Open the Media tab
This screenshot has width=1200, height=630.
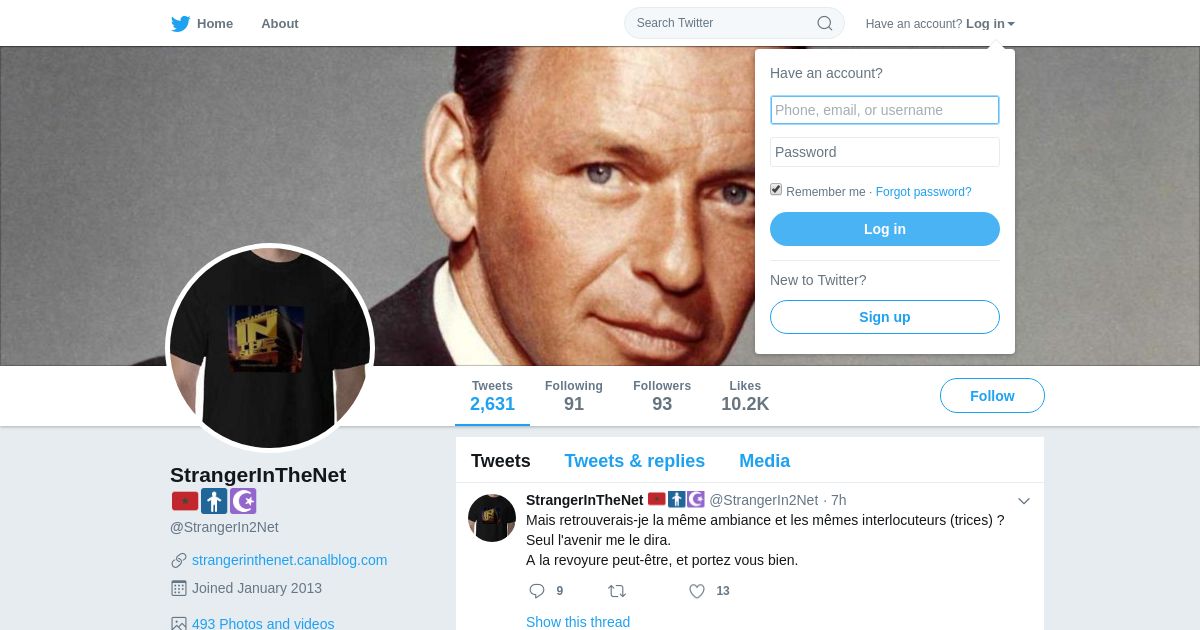(x=764, y=461)
